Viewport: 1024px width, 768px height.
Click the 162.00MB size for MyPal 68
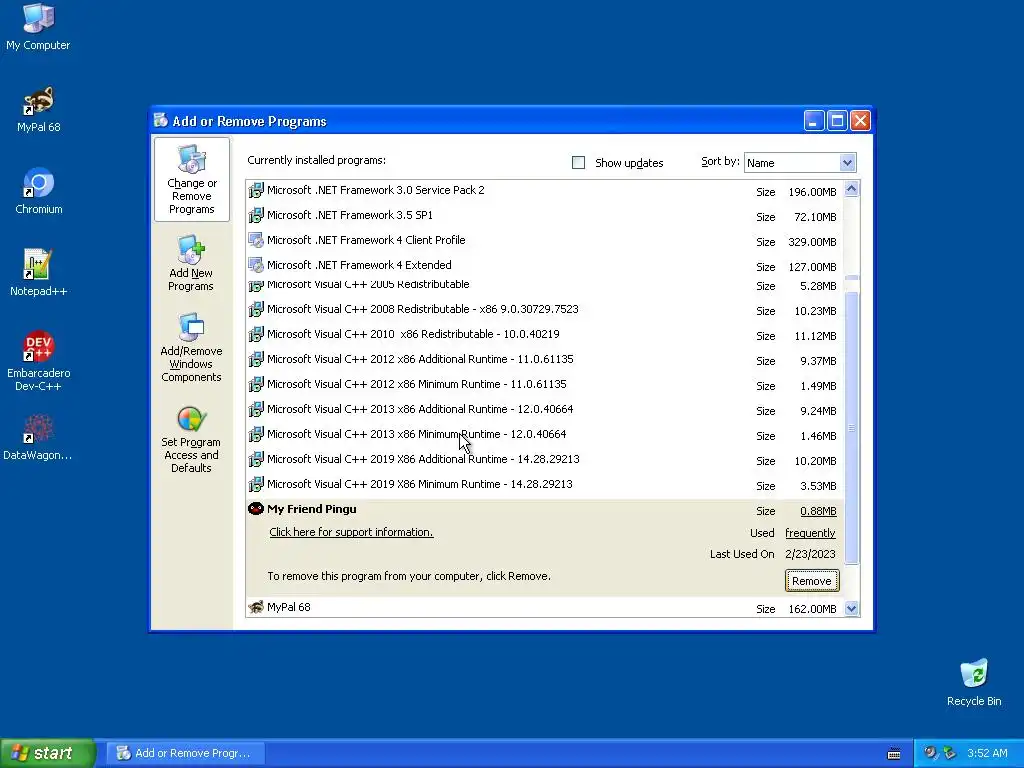point(812,609)
